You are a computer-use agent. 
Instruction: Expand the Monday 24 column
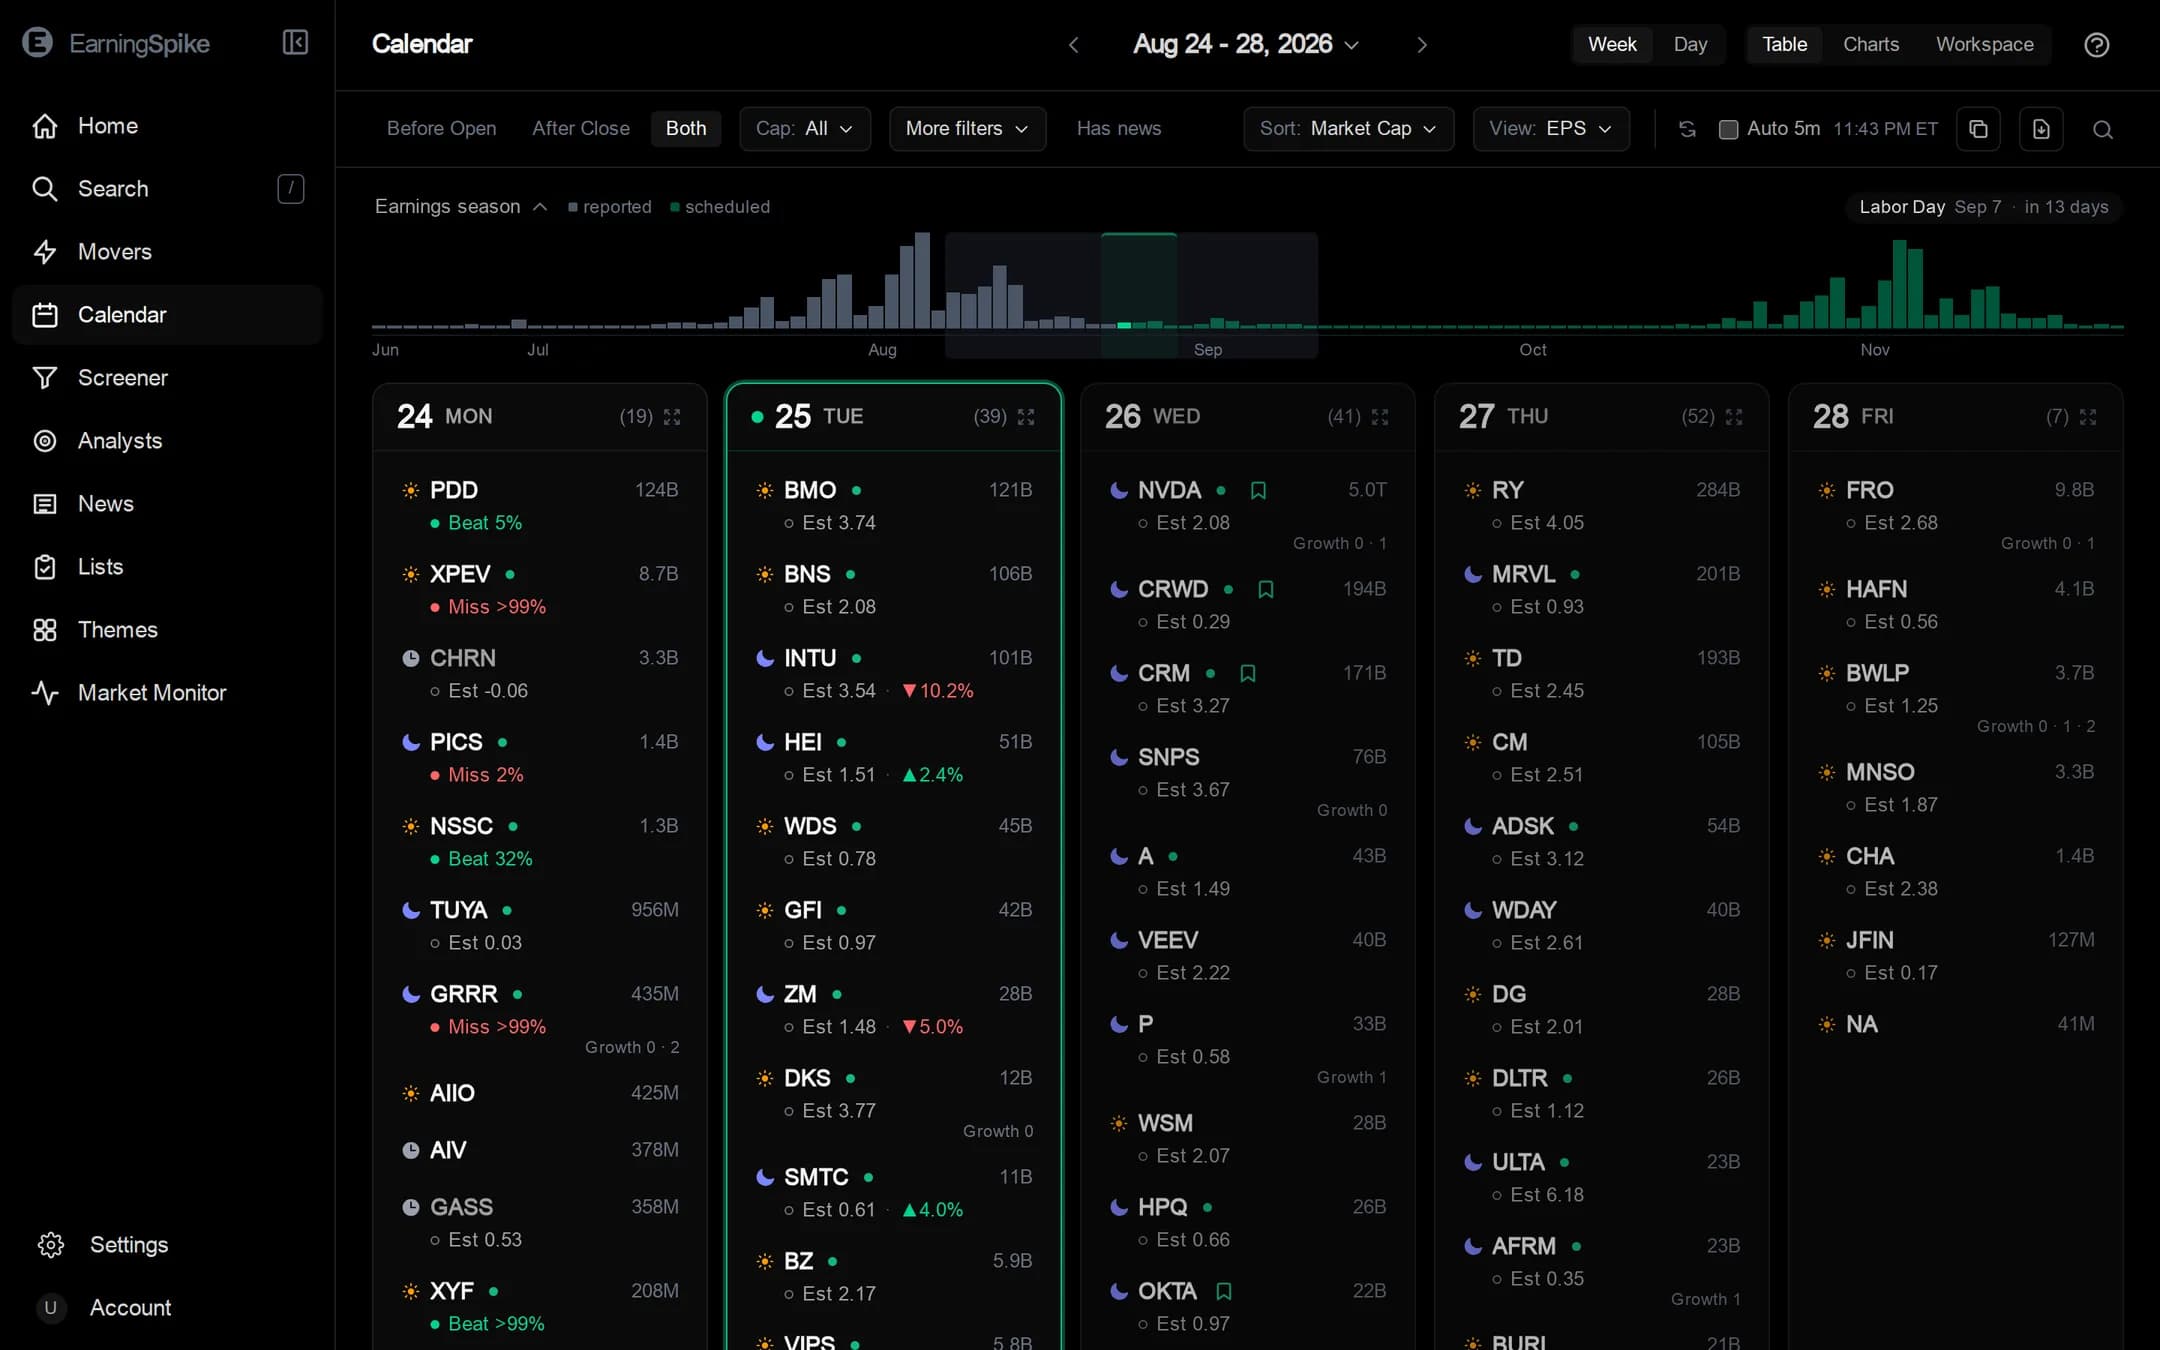[x=672, y=417]
